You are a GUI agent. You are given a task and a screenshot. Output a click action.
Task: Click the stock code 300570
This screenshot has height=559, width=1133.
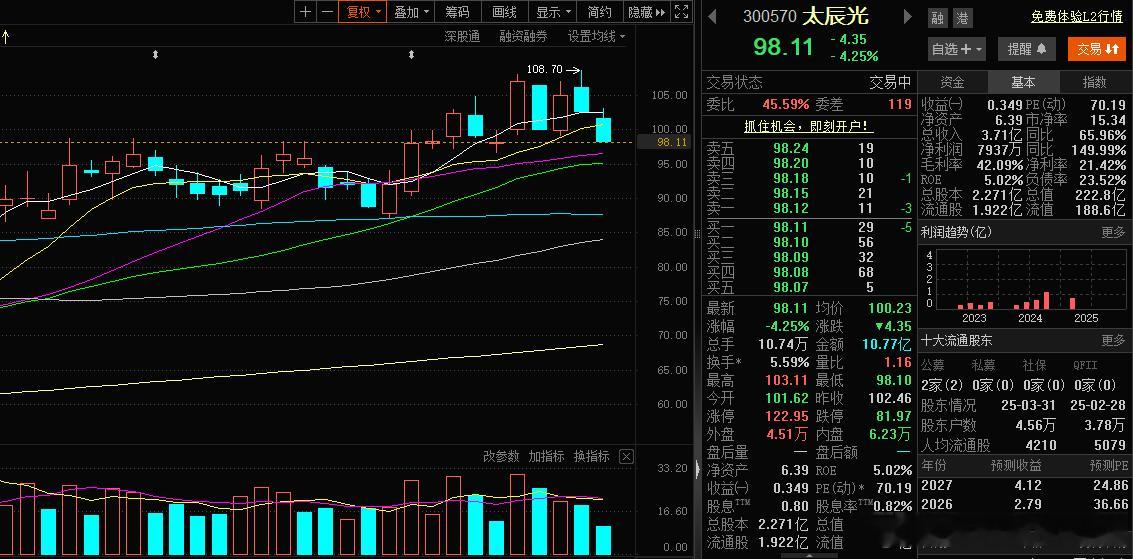point(770,17)
